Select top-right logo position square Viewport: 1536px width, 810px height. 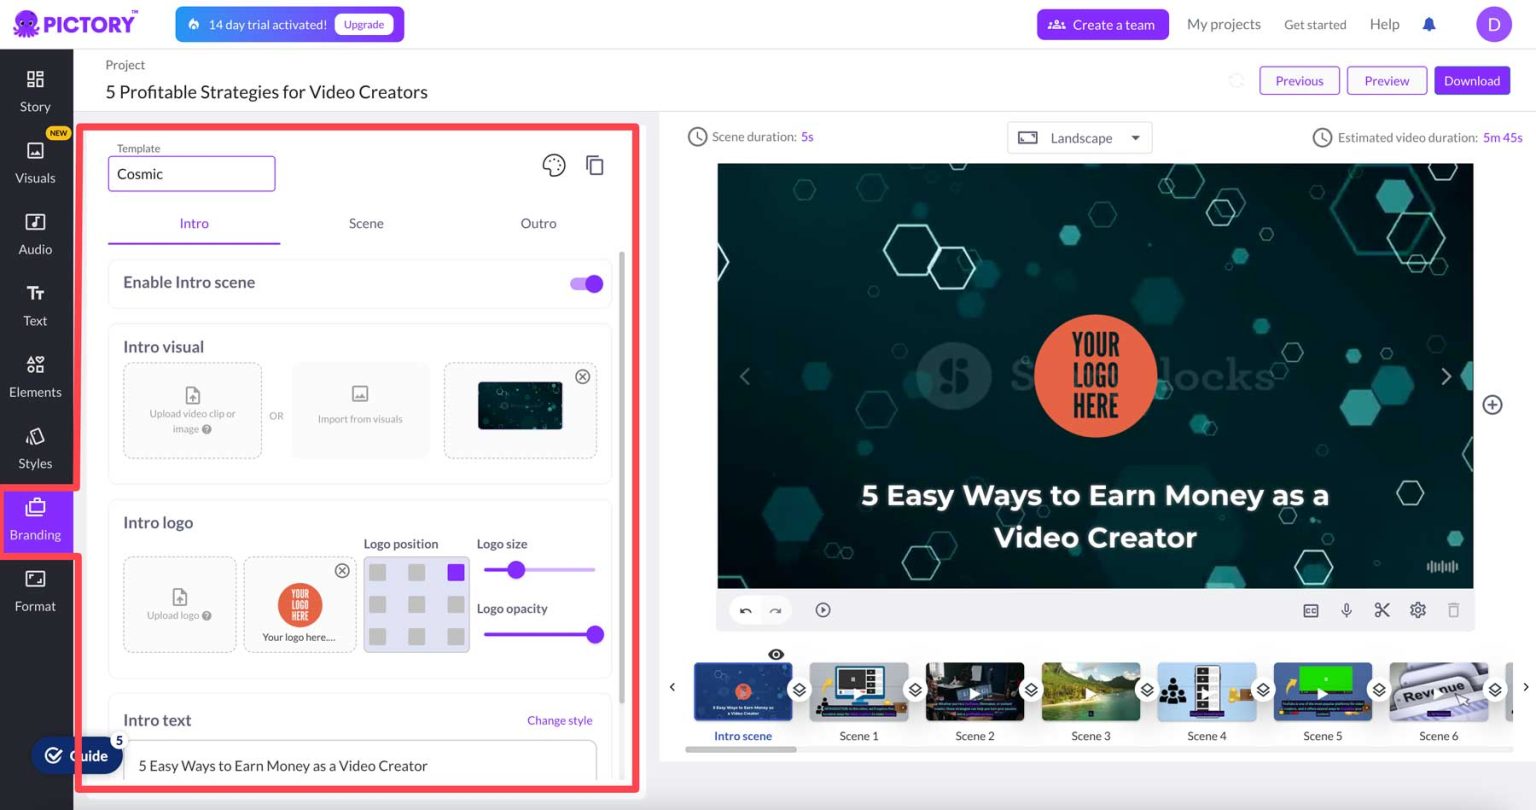tap(456, 572)
